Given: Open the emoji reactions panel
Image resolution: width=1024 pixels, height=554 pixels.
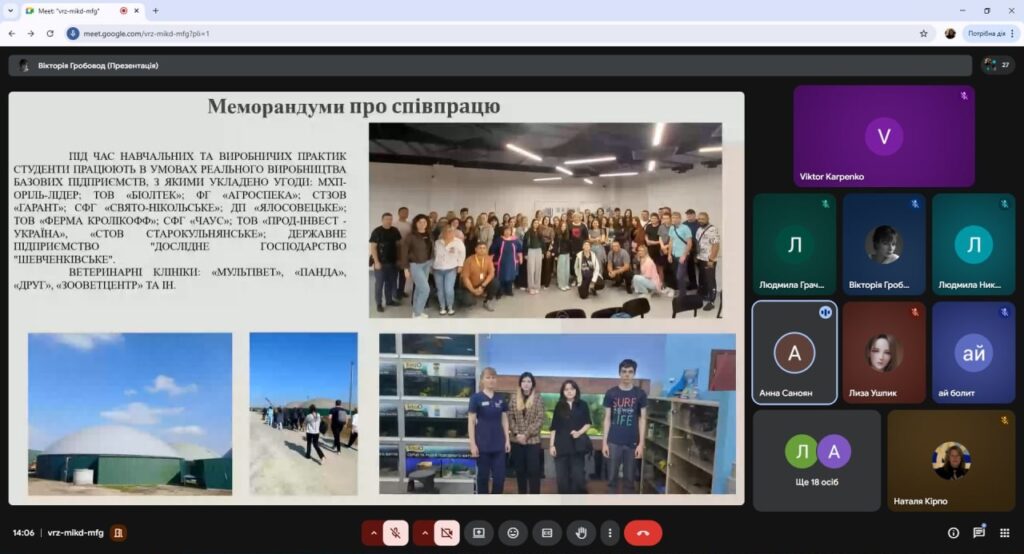Looking at the screenshot, I should tap(513, 533).
